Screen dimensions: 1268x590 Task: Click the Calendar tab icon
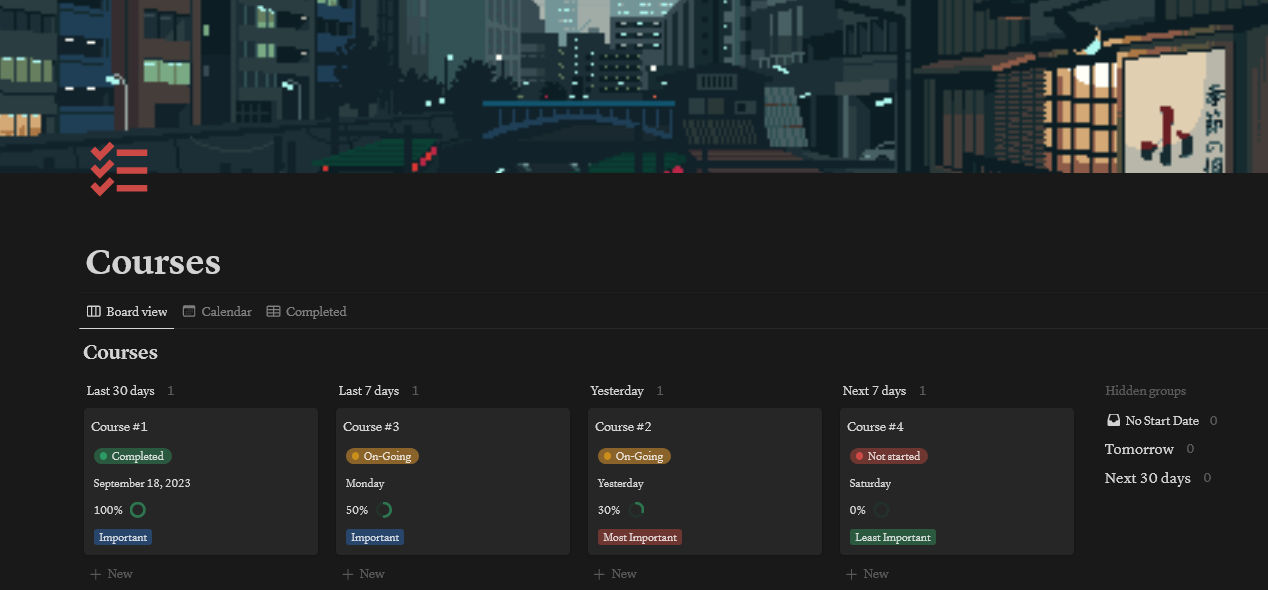[x=189, y=312]
